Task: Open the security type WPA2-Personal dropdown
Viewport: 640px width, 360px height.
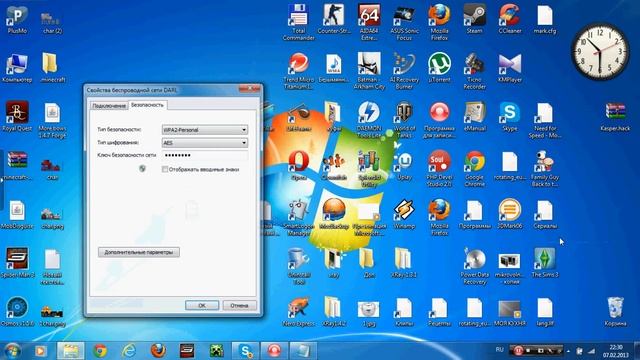Action: click(204, 130)
